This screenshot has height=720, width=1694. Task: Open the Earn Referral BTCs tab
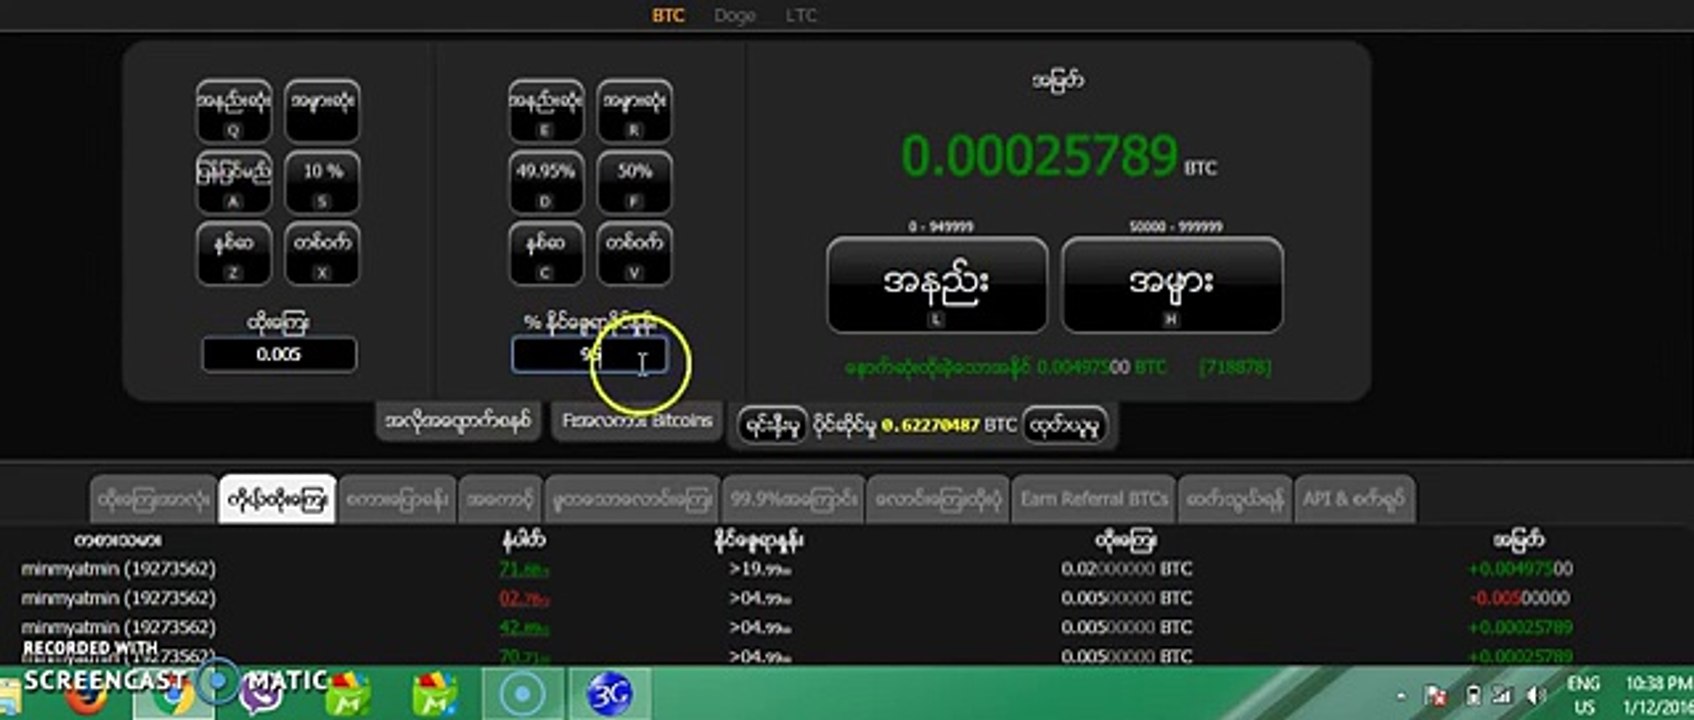pyautogui.click(x=1094, y=499)
